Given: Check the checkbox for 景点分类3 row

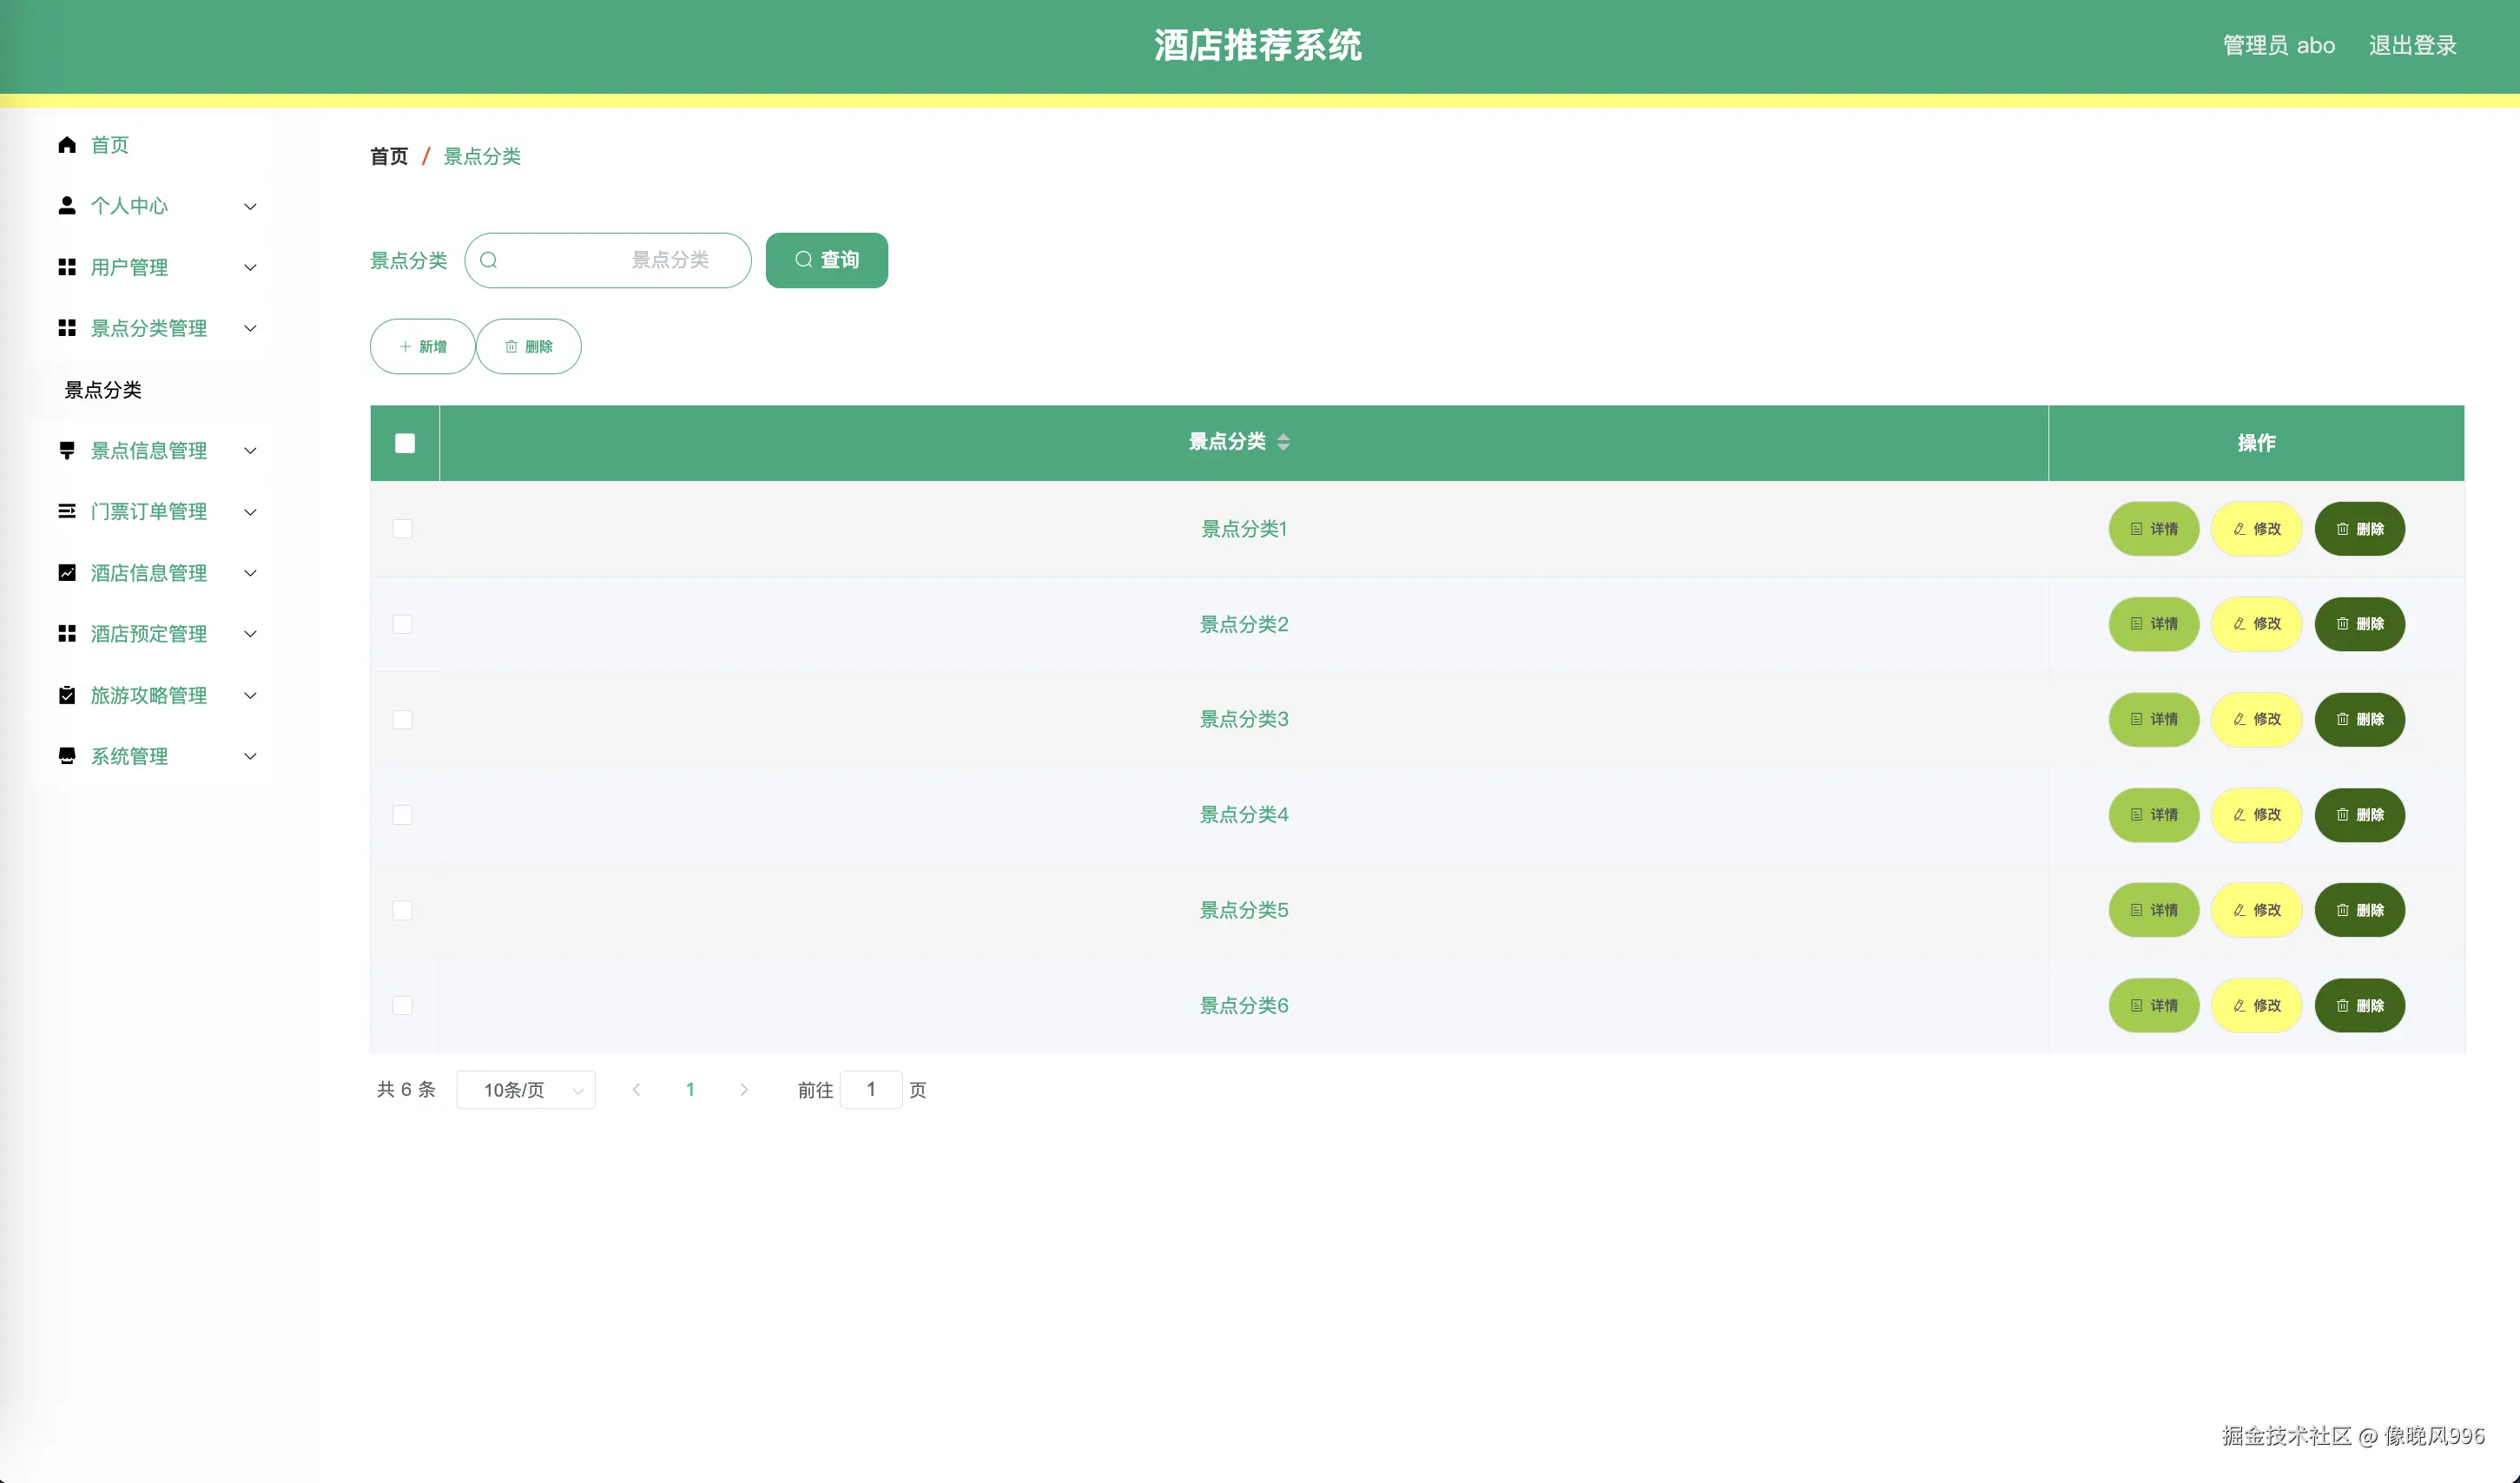Looking at the screenshot, I should 404,719.
